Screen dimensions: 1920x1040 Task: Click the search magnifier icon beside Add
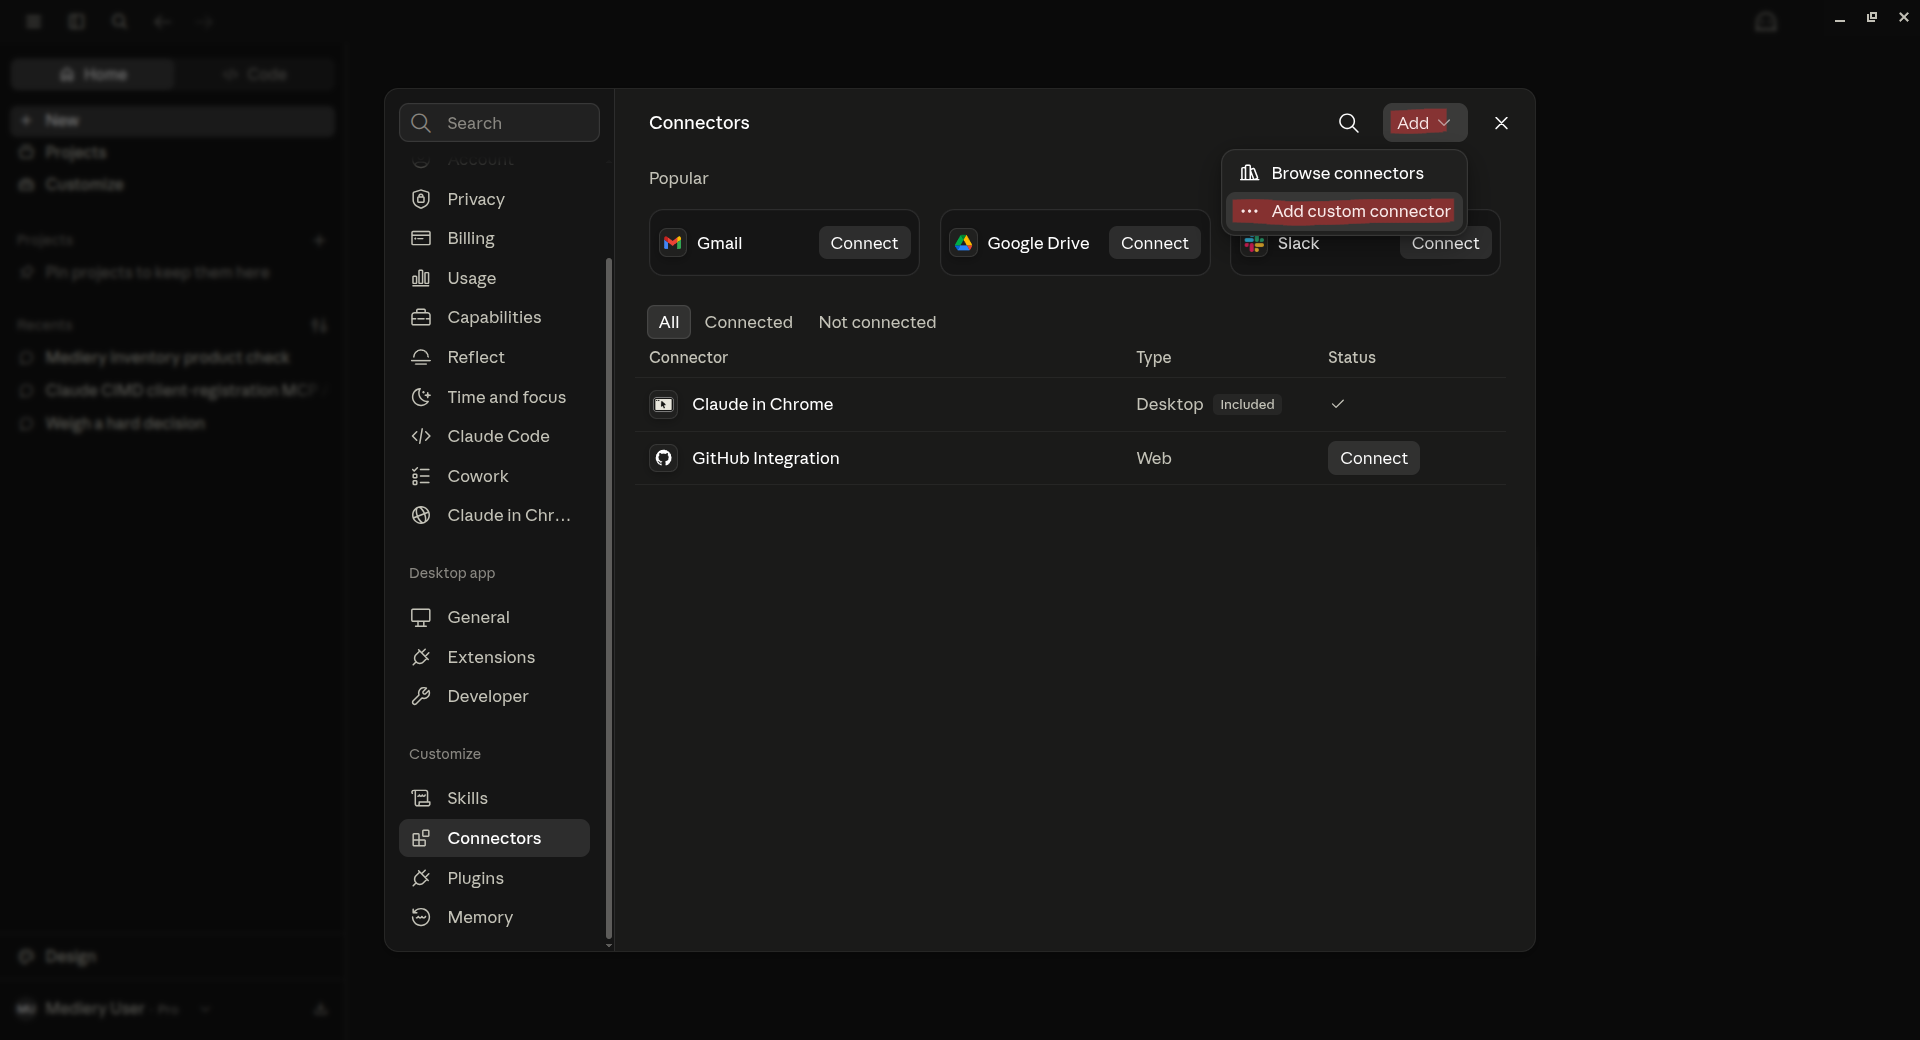click(x=1349, y=123)
